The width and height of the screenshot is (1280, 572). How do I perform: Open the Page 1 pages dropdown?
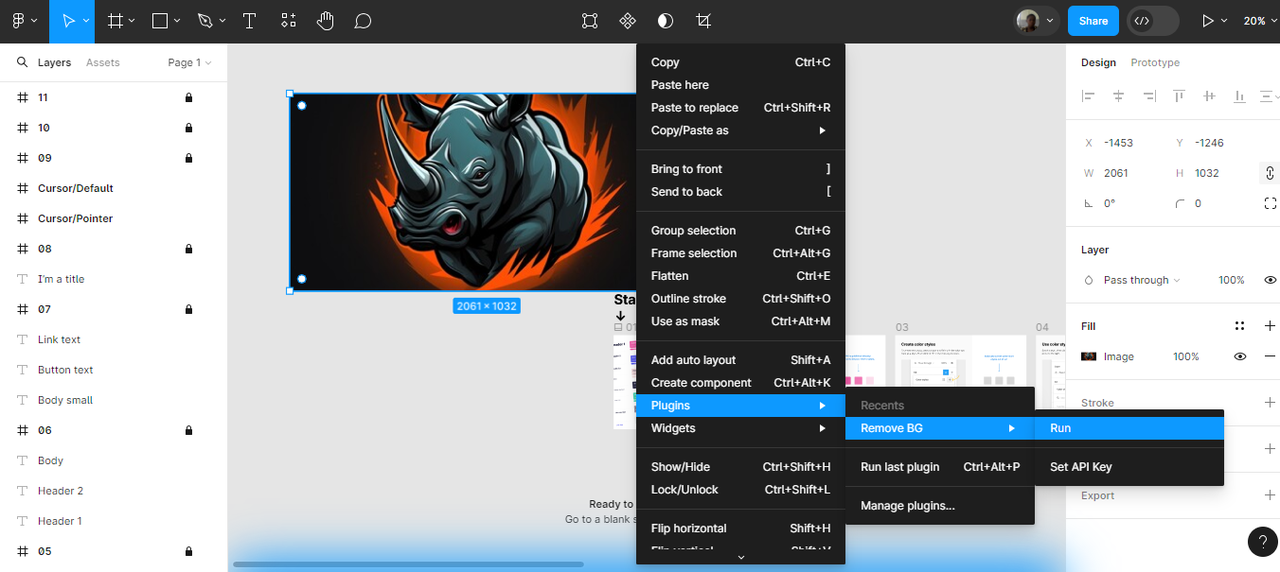point(190,62)
